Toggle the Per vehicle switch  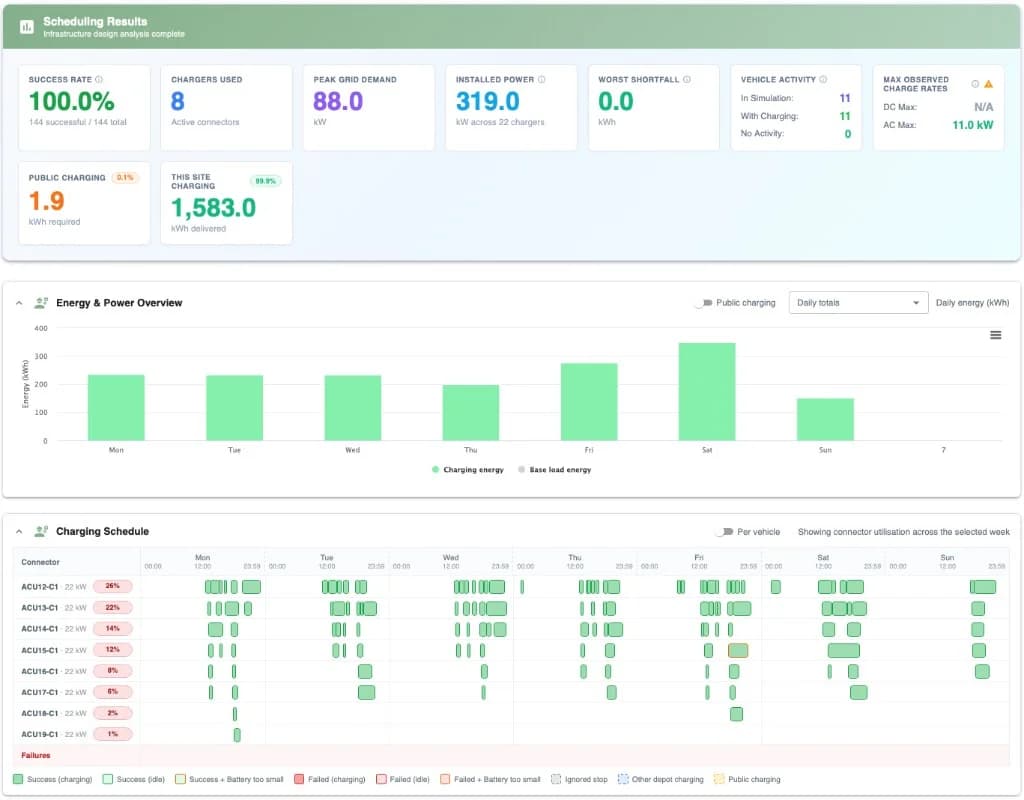tap(724, 532)
